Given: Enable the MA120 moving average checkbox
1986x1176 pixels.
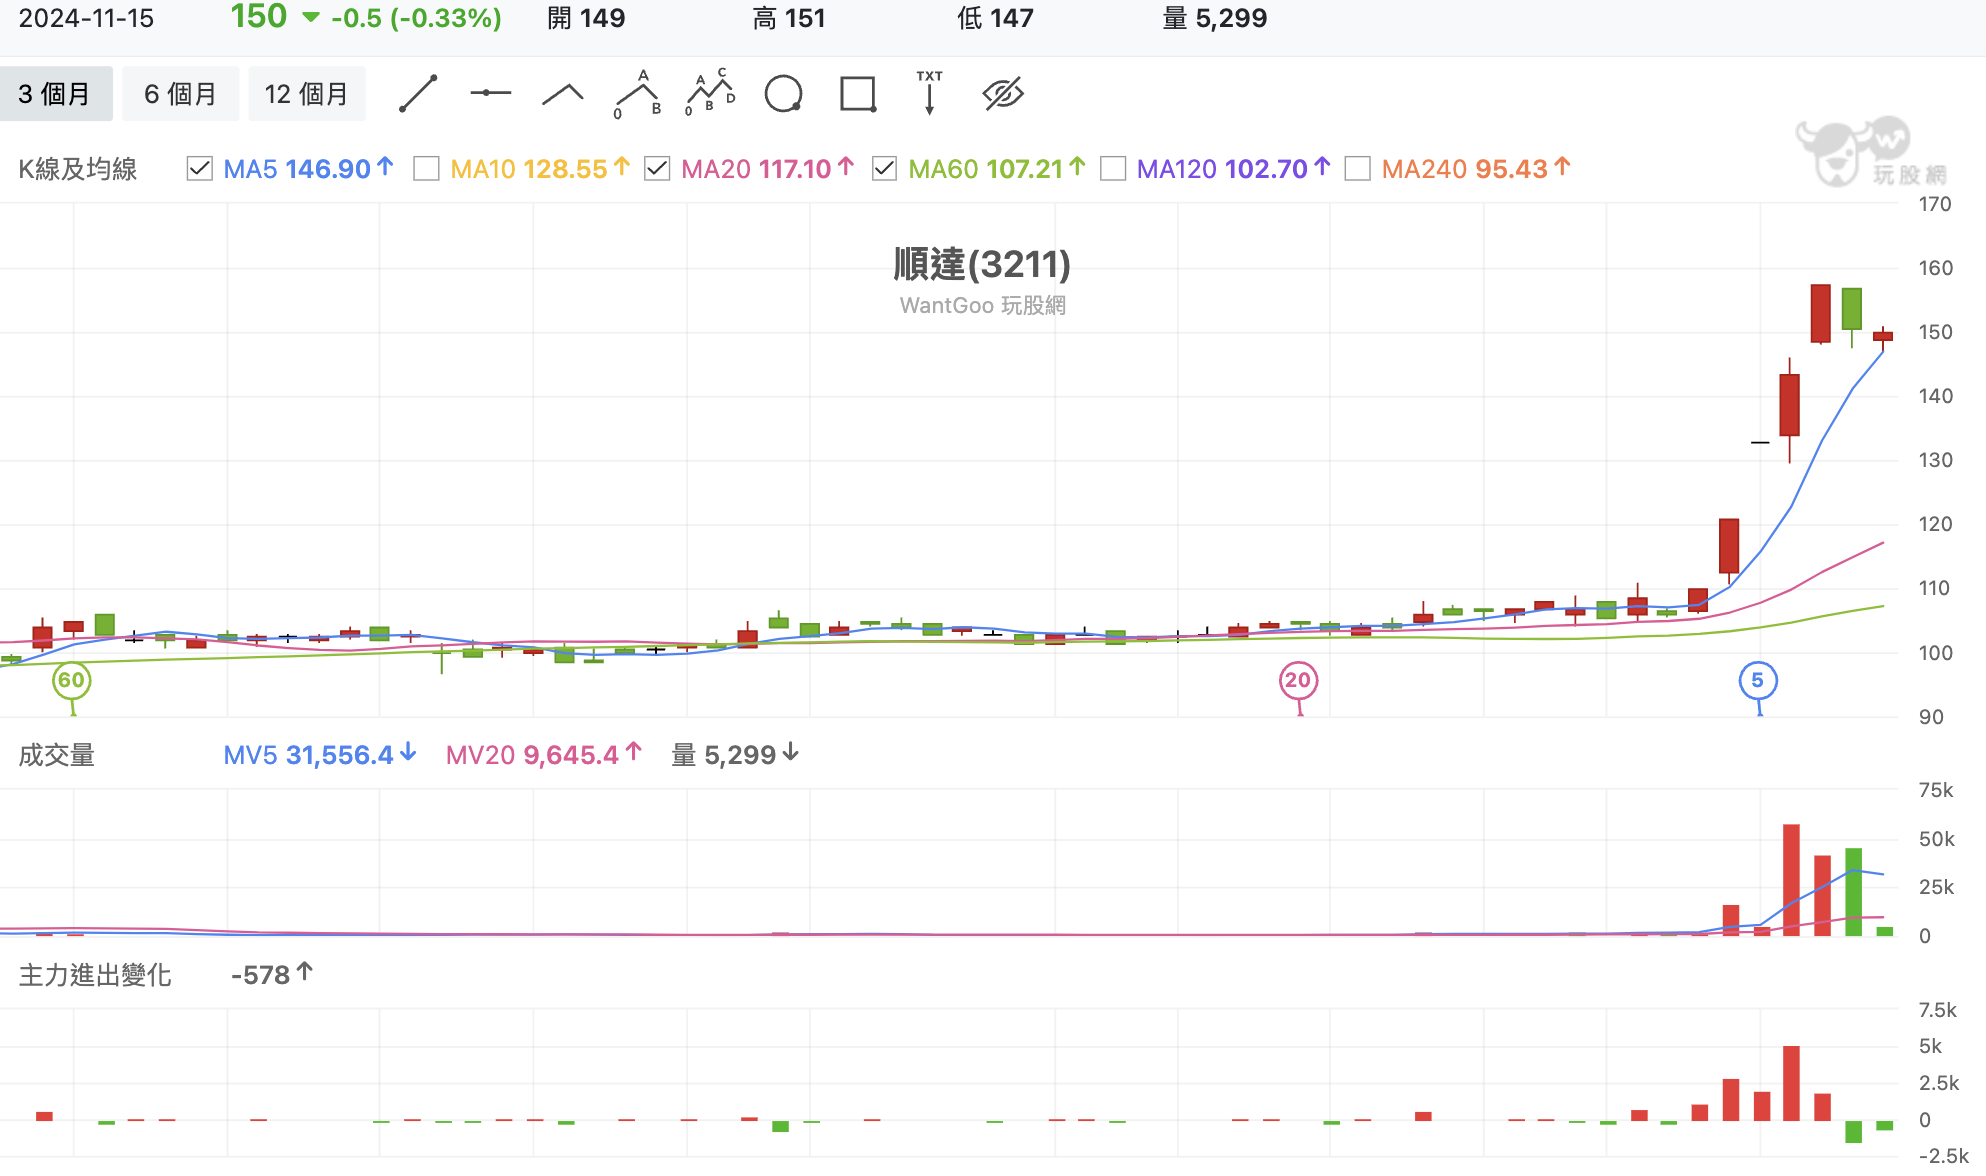Looking at the screenshot, I should 1113,169.
